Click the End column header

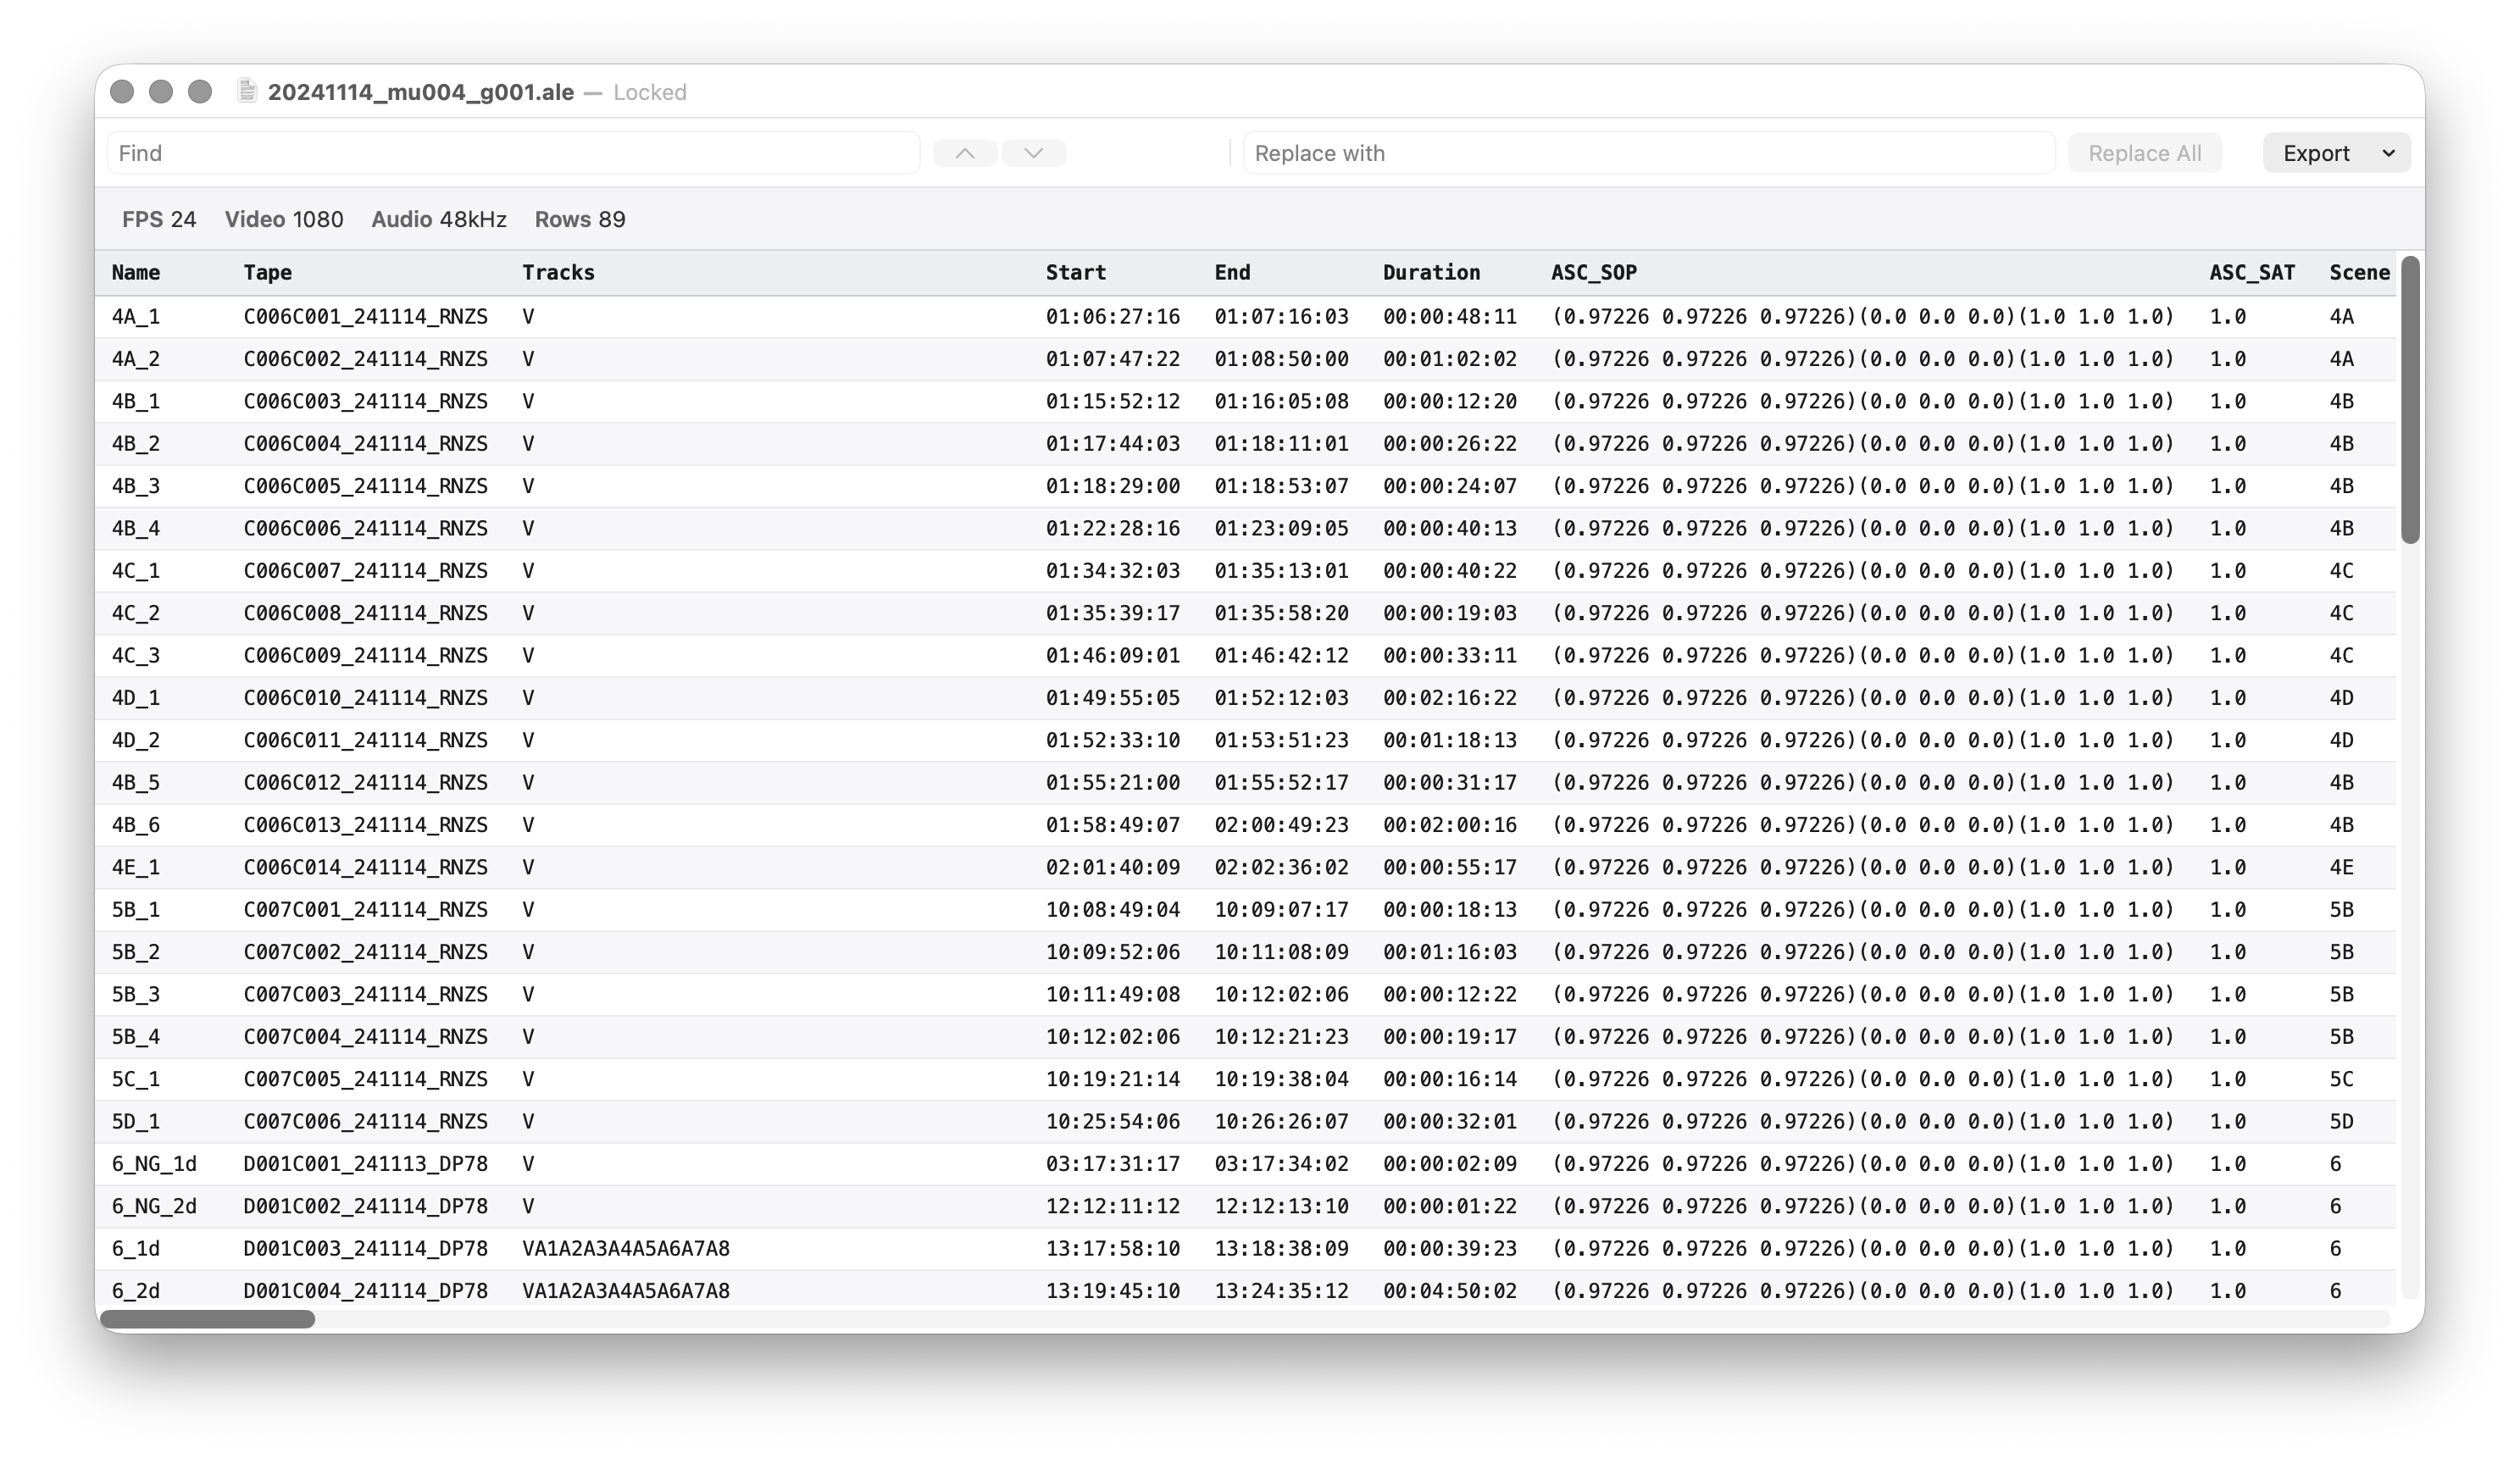pos(1232,272)
